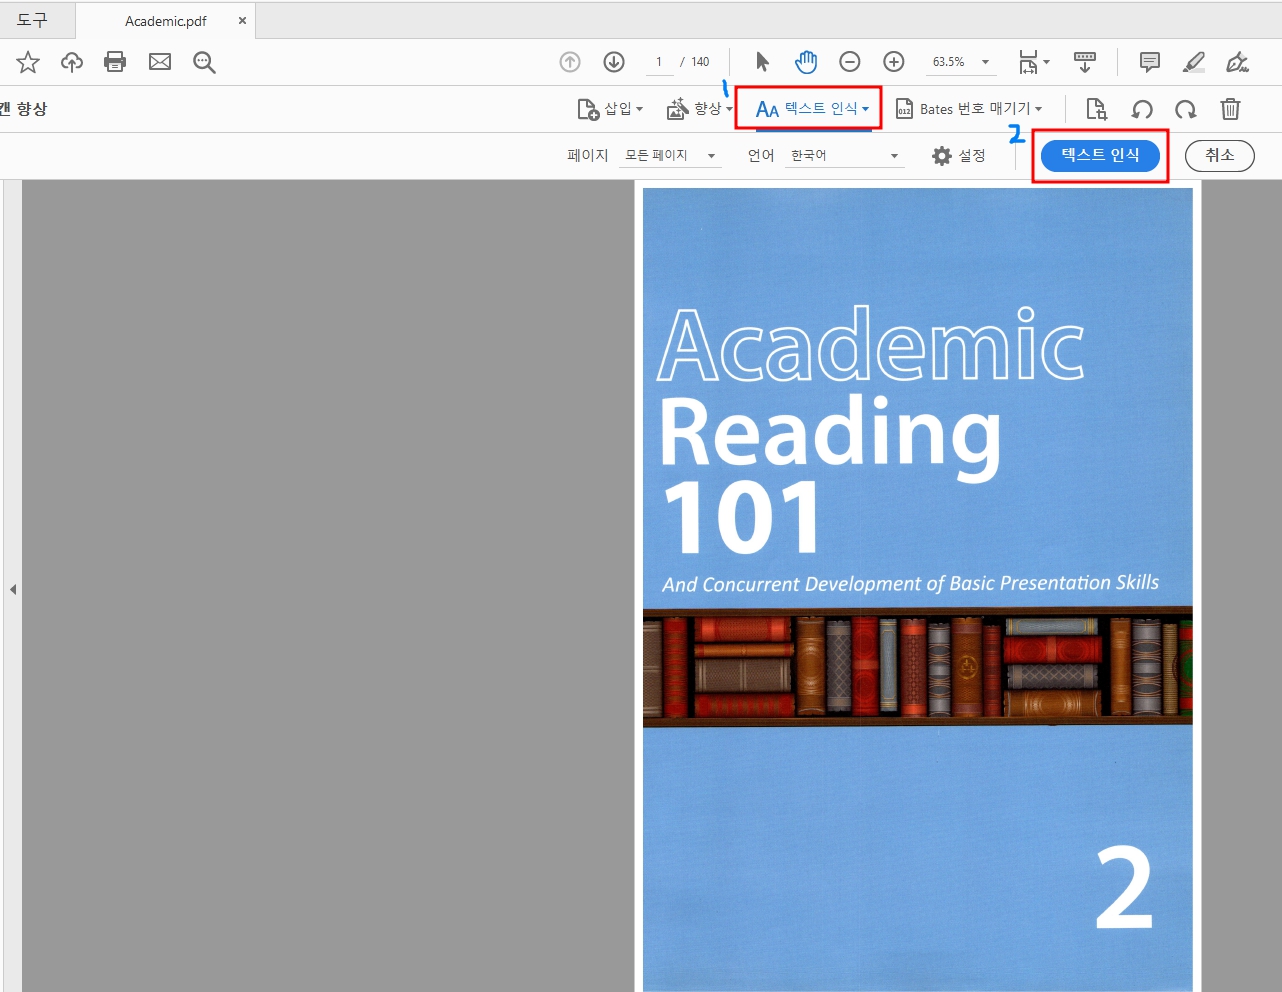Click the upload to cloud icon
Screen dimensions: 1282x992
[72, 62]
